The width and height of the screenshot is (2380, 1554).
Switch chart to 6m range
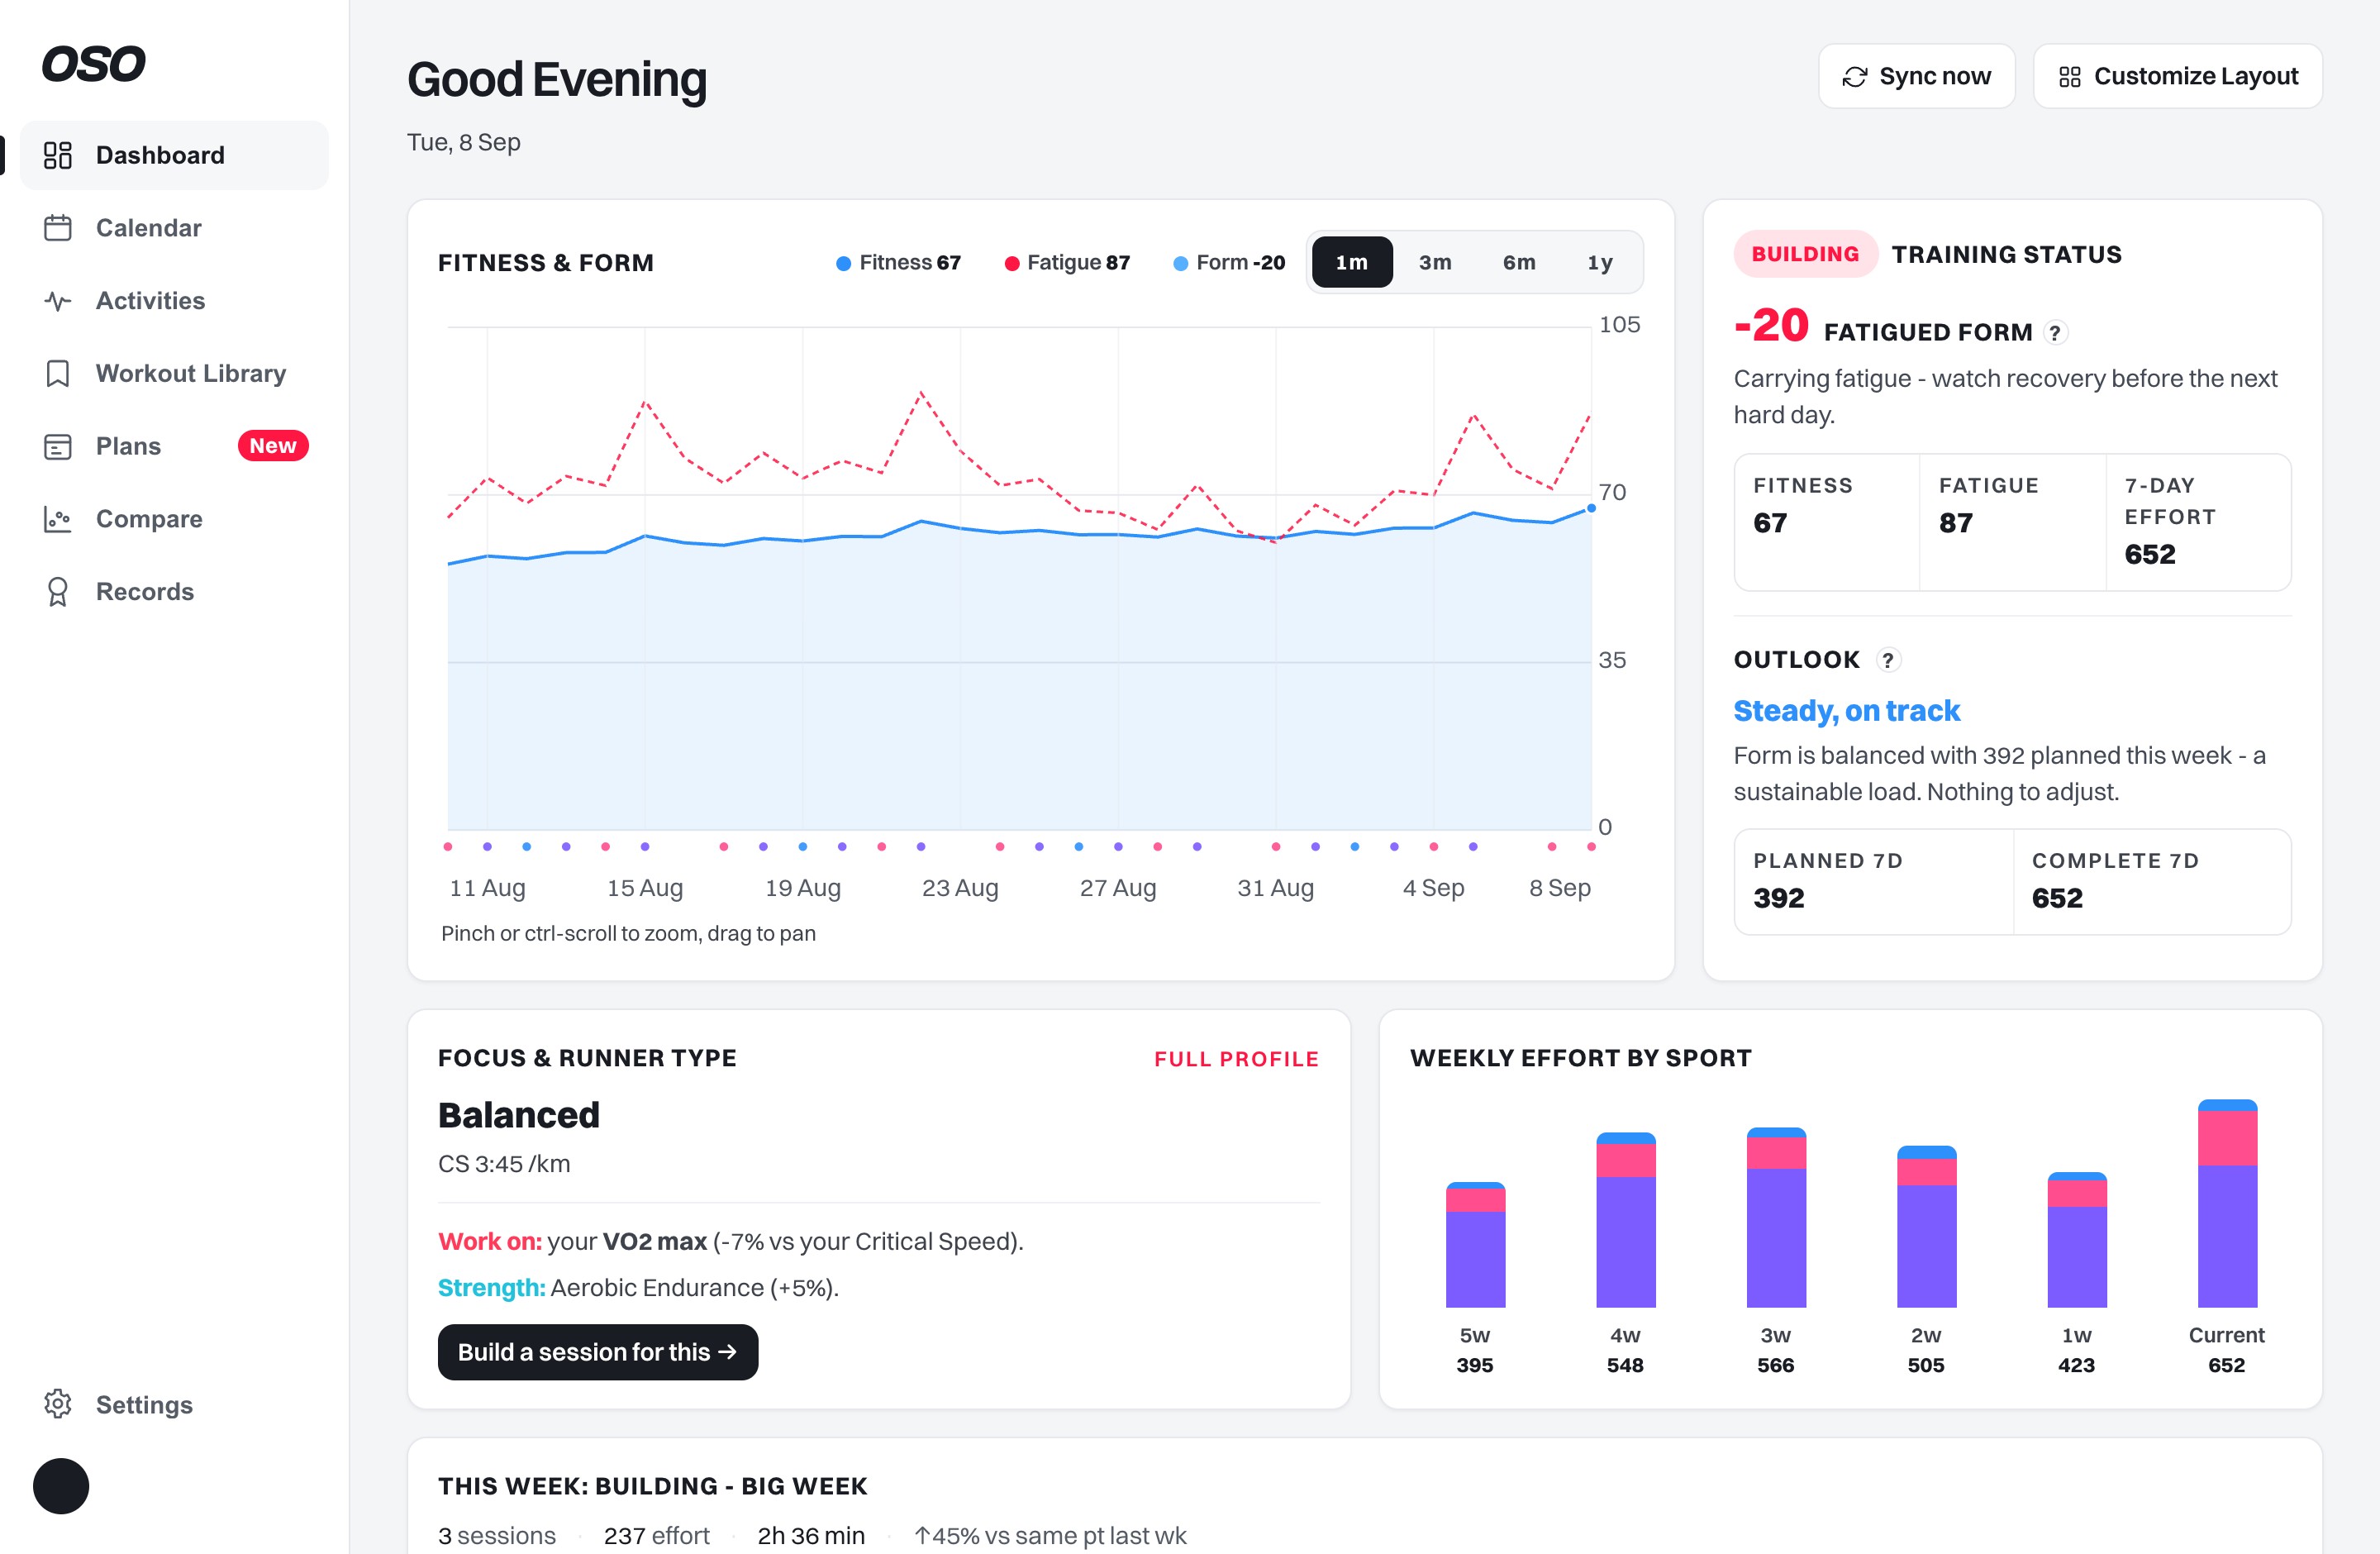[1519, 262]
